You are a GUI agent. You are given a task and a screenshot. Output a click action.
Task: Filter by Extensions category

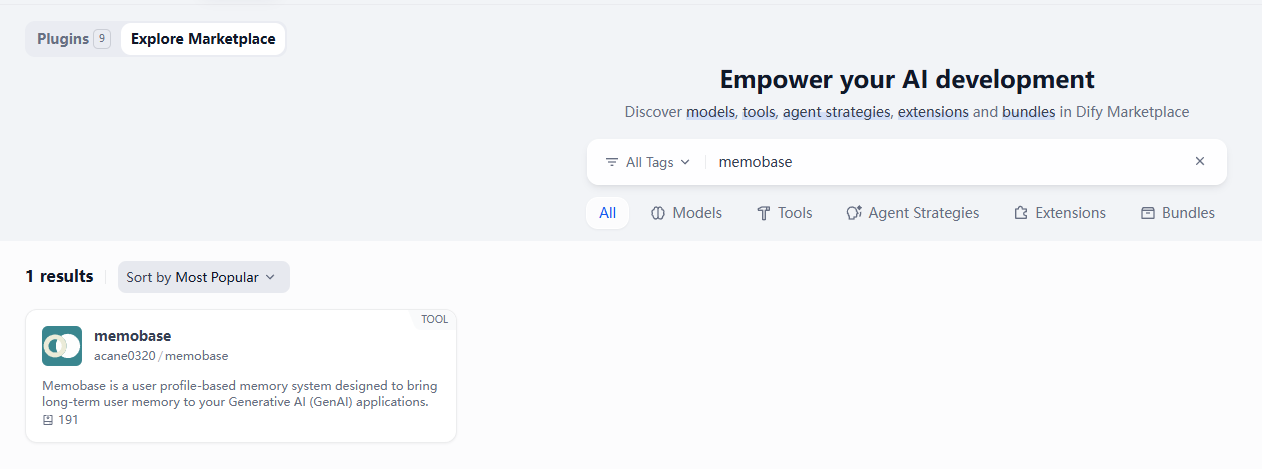point(1059,213)
